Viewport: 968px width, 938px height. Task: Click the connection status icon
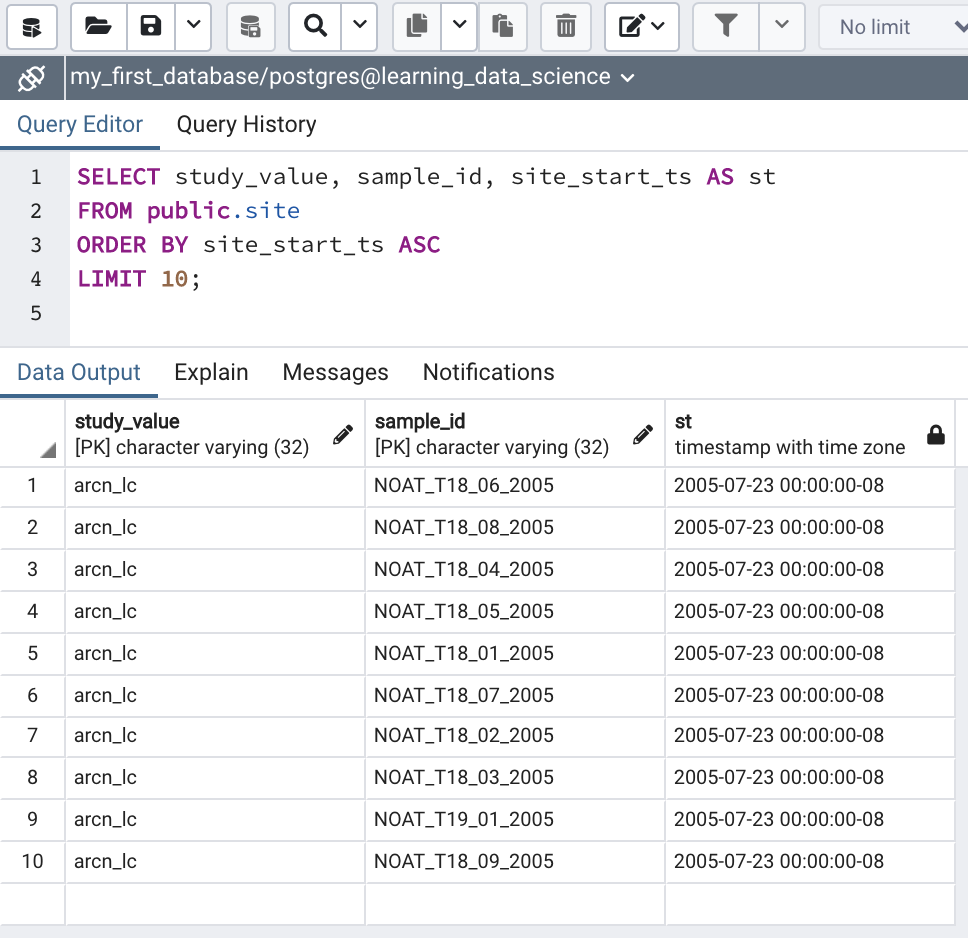(32, 78)
